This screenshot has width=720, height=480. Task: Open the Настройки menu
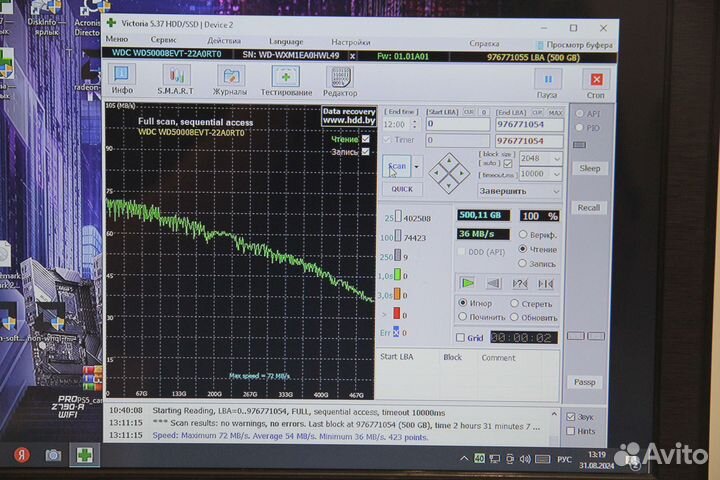point(351,42)
